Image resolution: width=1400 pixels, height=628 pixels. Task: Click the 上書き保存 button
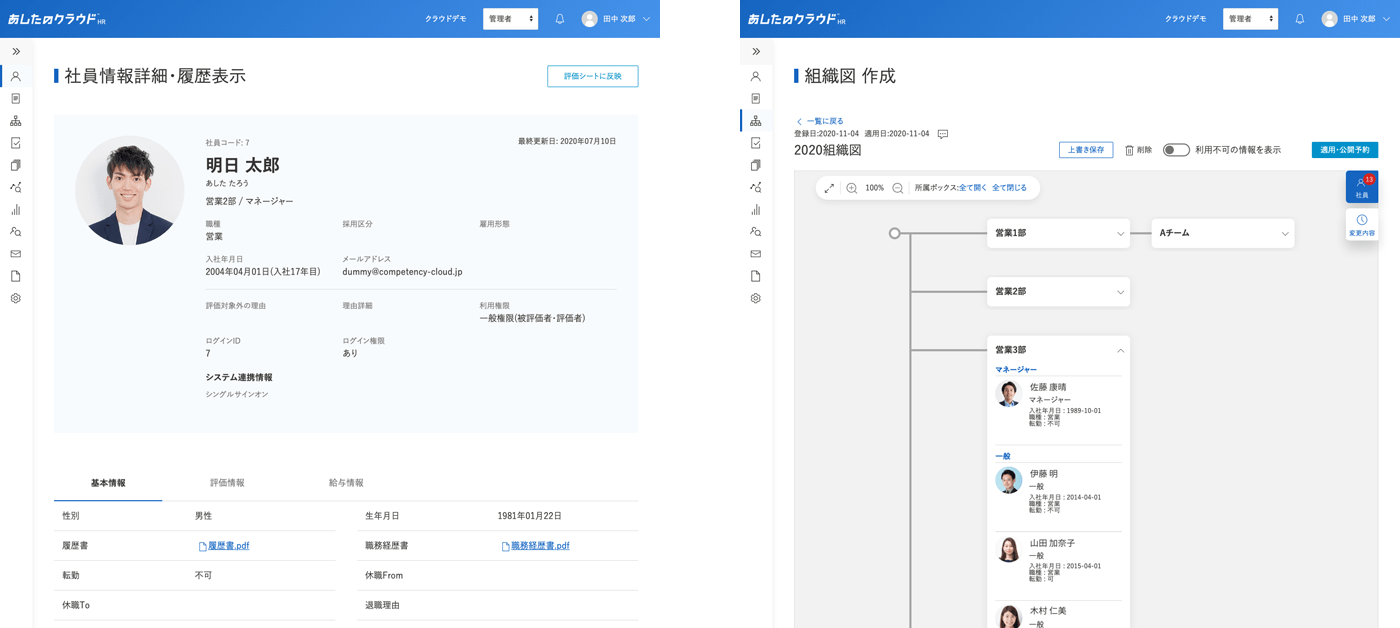[x=1086, y=150]
